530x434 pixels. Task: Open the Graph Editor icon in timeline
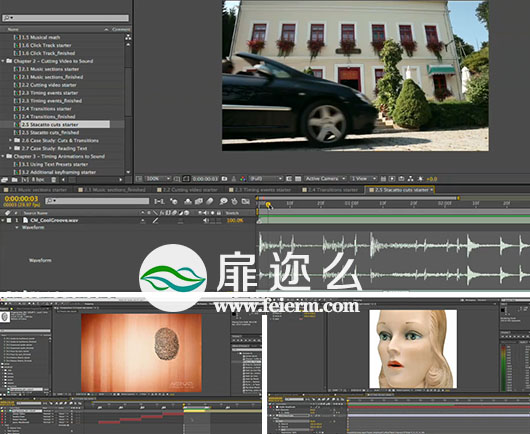pos(246,201)
